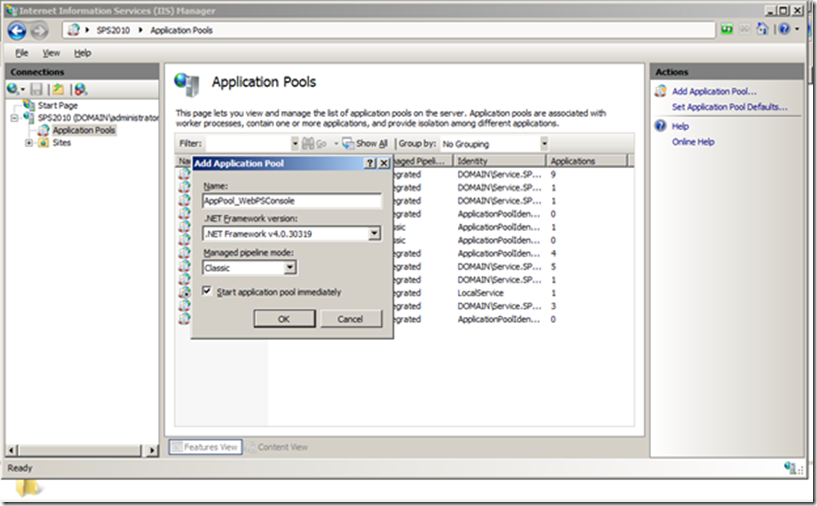Click the Show All icon in filter bar
817x506 pixels.
(x=348, y=143)
